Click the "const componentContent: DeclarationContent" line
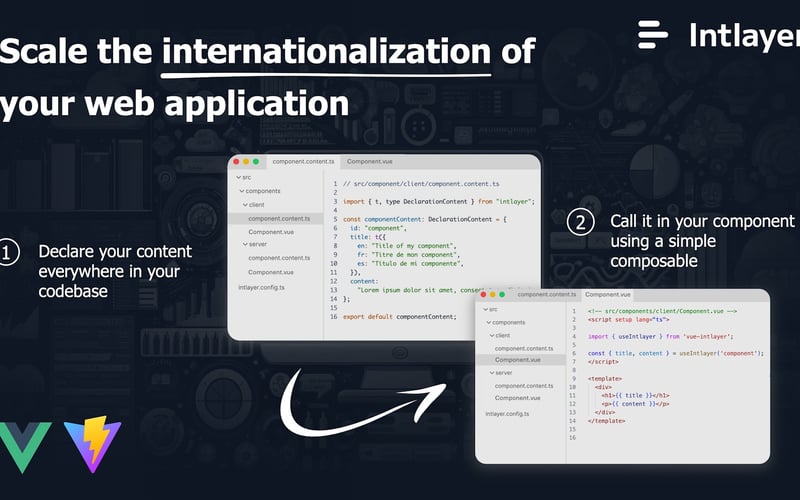 (x=424, y=219)
